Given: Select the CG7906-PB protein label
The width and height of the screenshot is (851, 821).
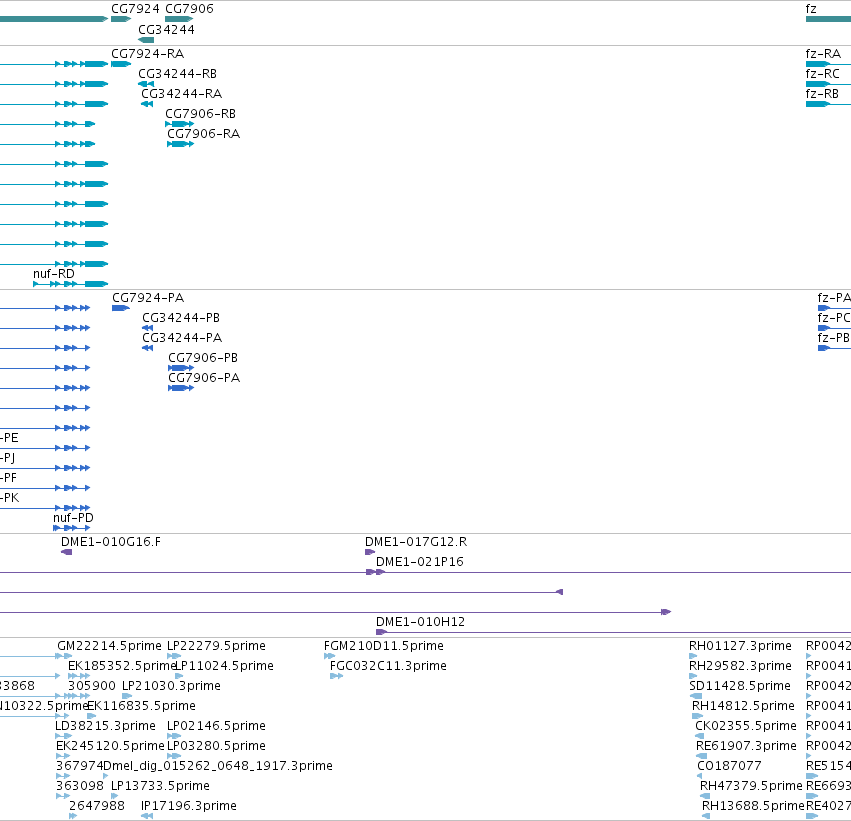Looking at the screenshot, I should pyautogui.click(x=203, y=358).
